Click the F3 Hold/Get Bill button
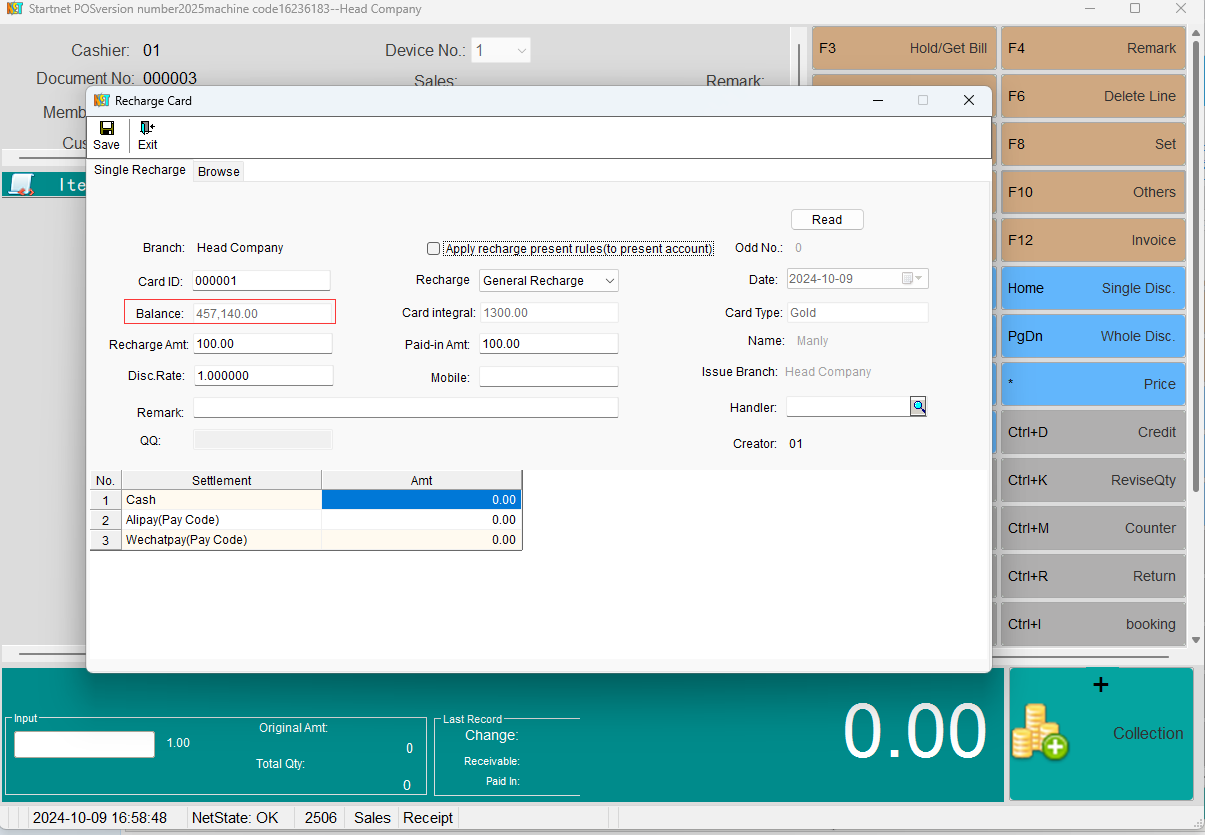 (x=904, y=48)
